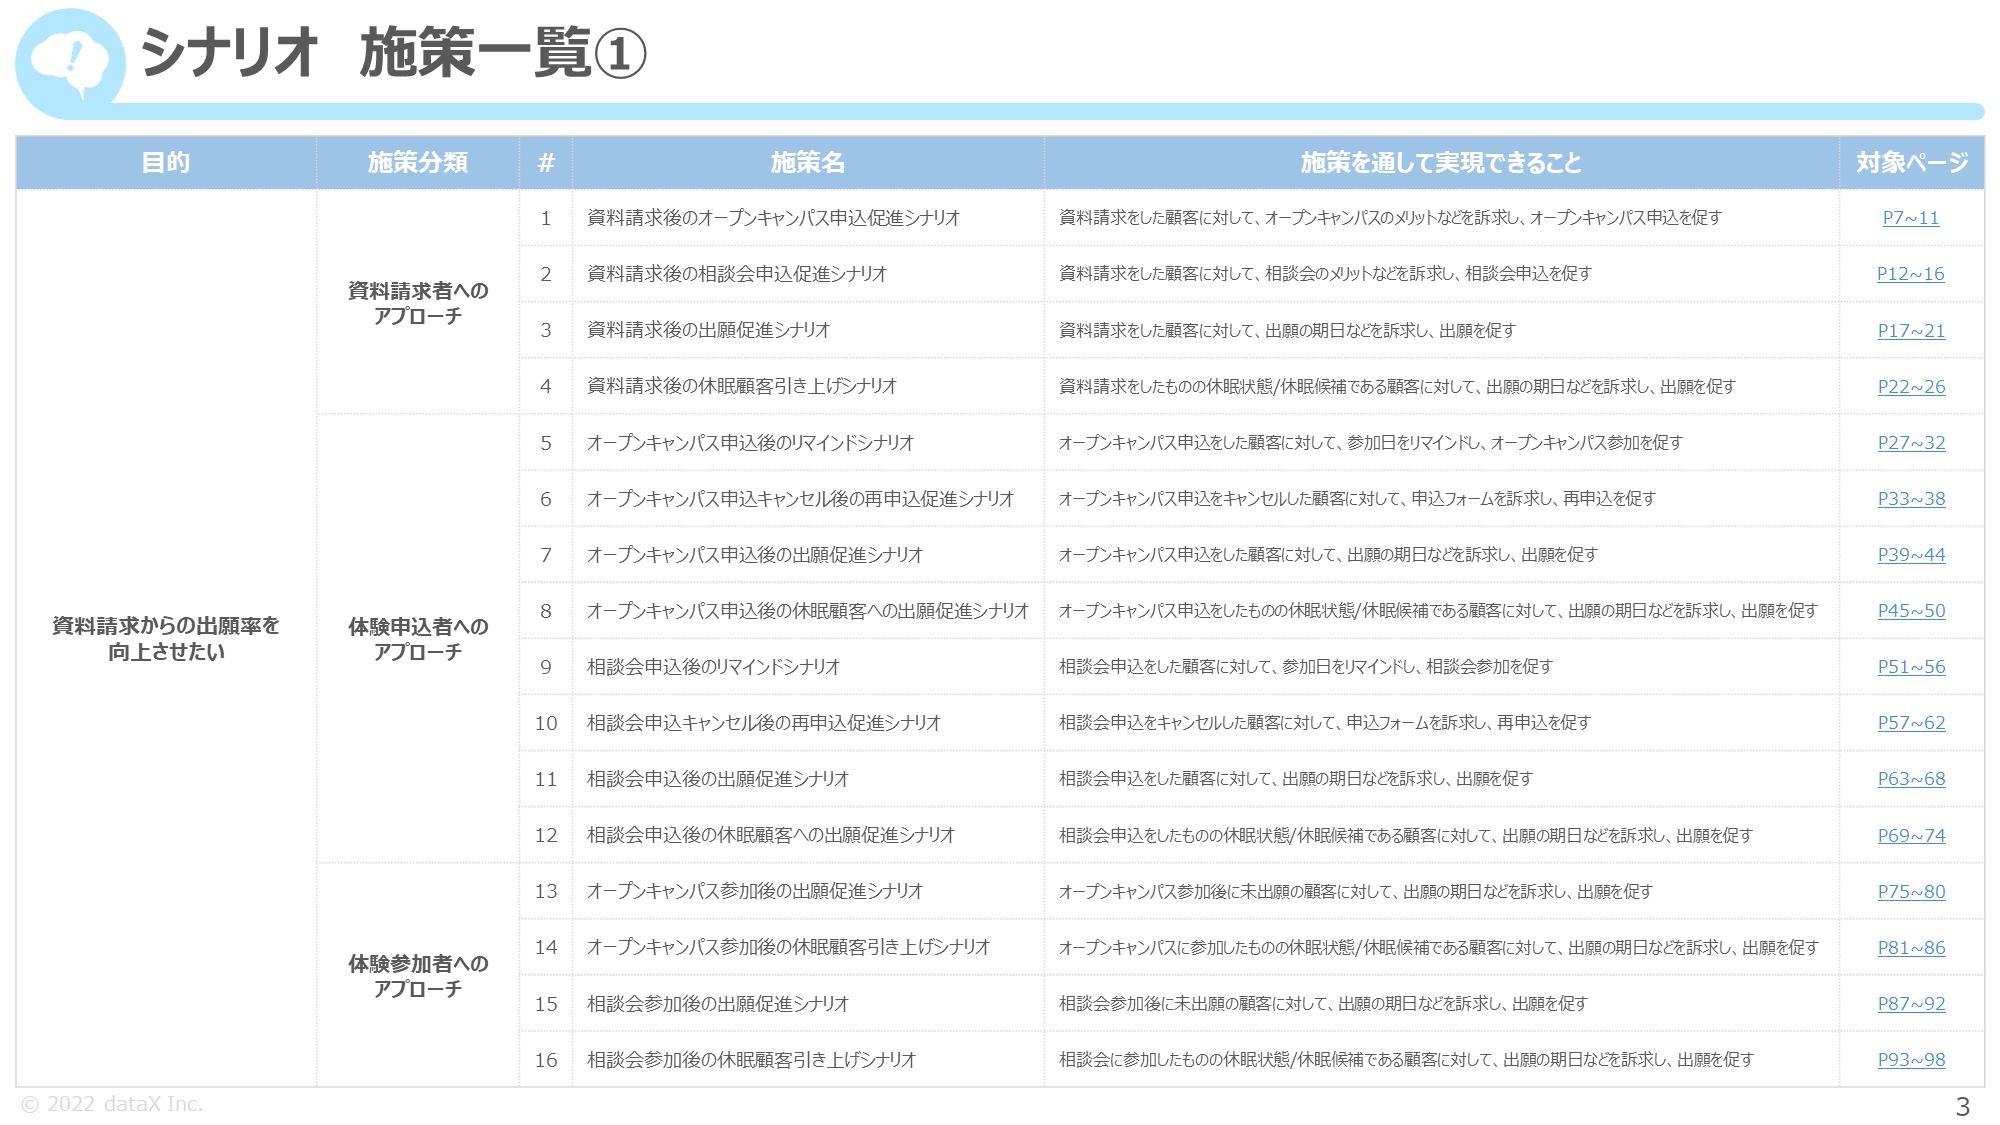Click the P87~92 page link
2000x1125 pixels.
pyautogui.click(x=1911, y=1003)
